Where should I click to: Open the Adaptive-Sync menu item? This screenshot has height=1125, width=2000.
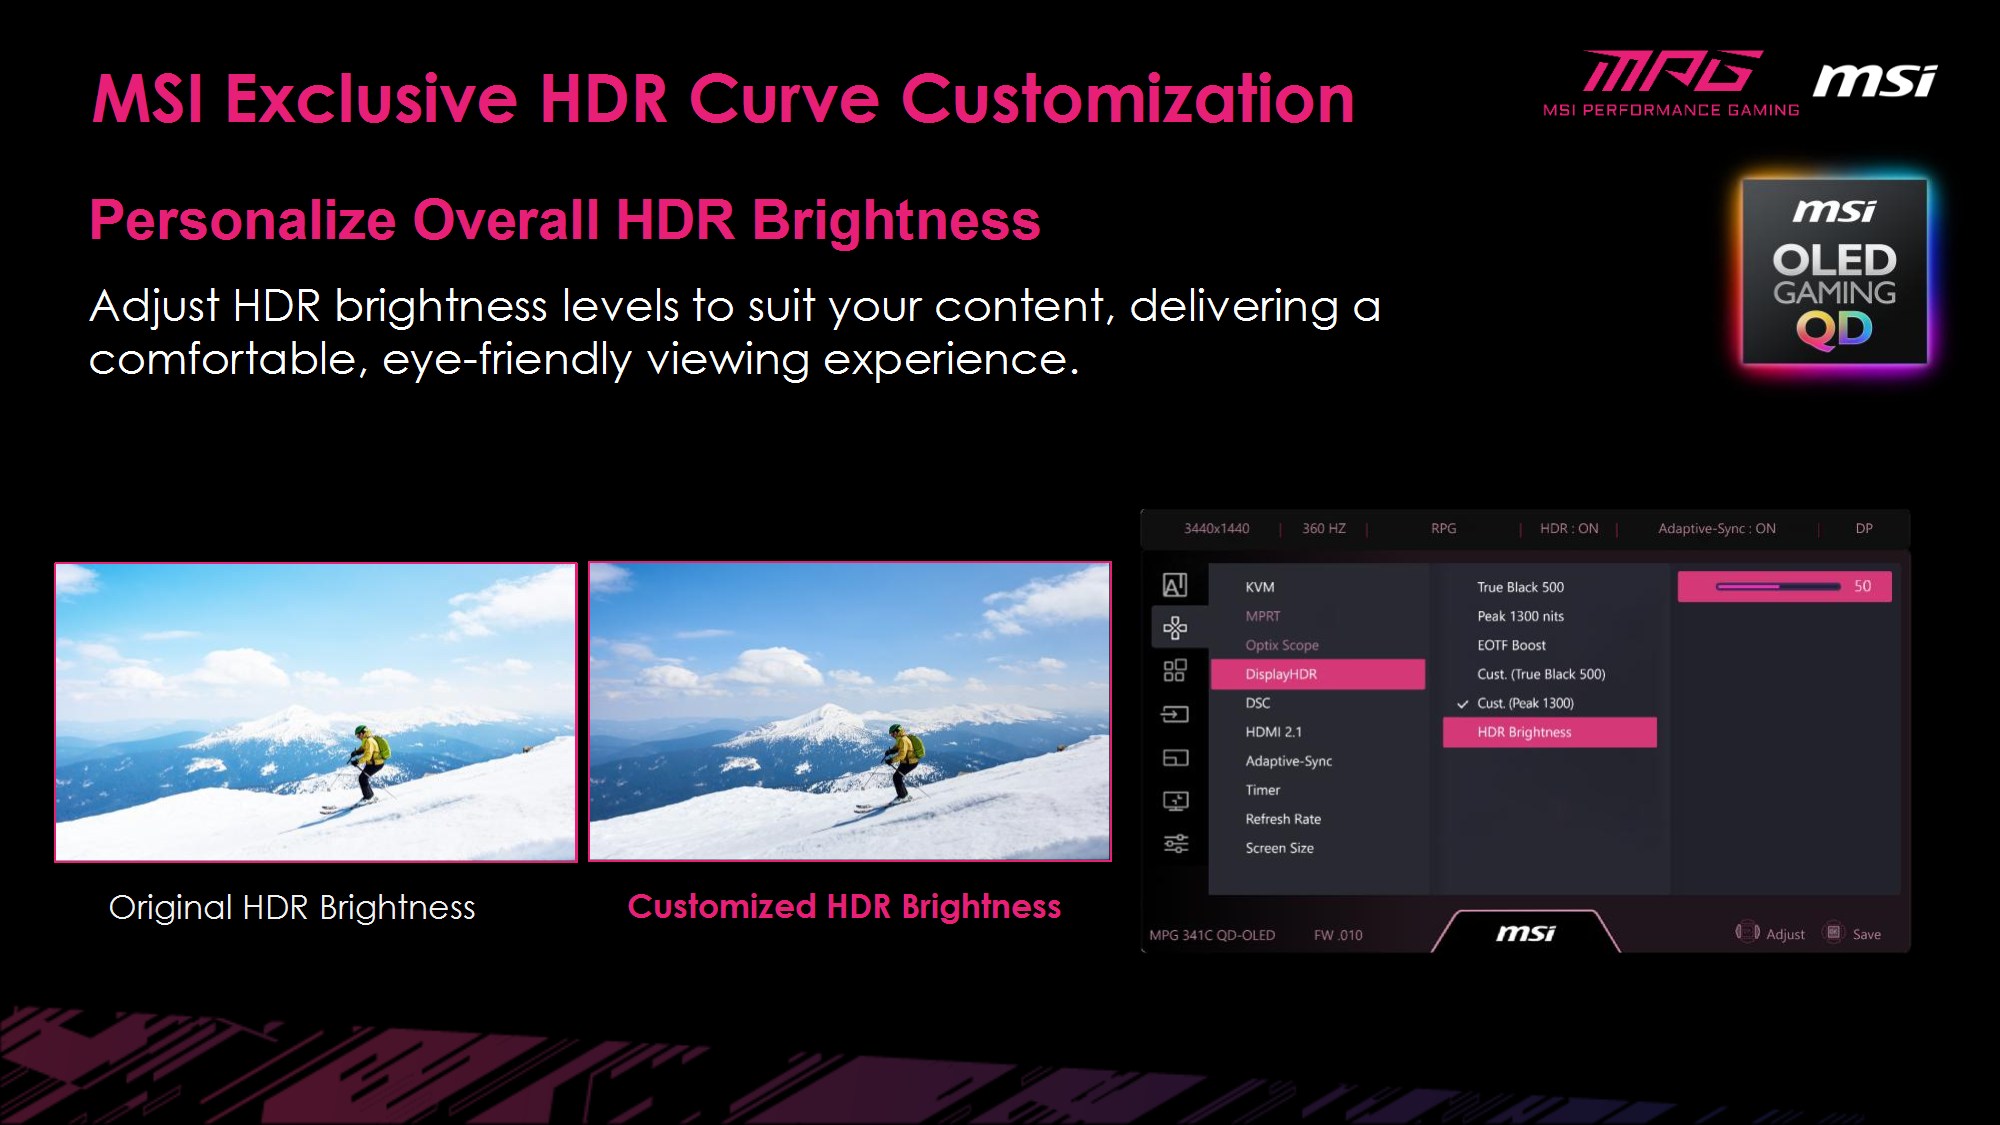click(1288, 761)
